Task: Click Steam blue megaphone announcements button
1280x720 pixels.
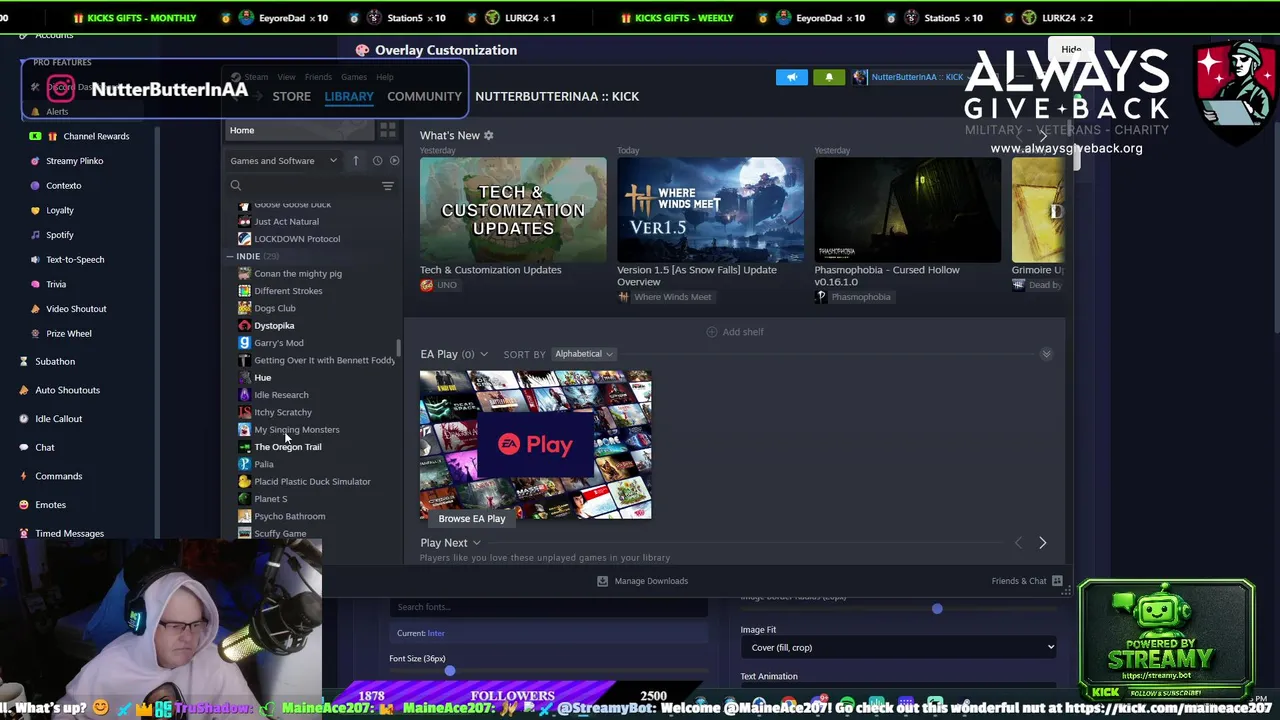Action: (791, 77)
